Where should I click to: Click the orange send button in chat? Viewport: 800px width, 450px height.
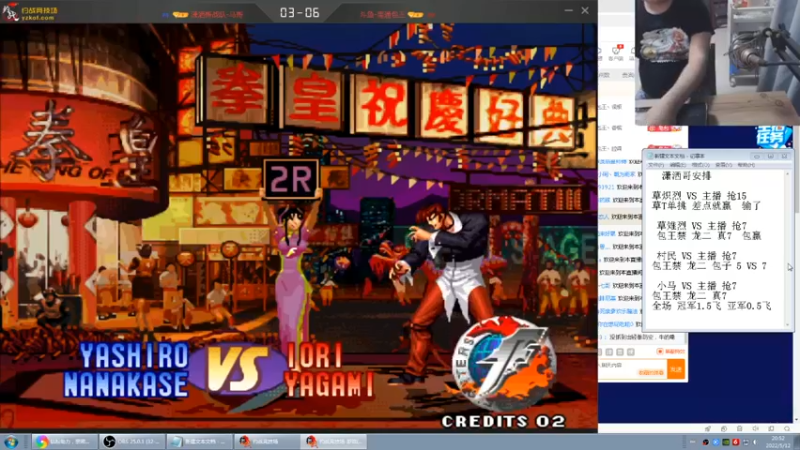pos(676,369)
